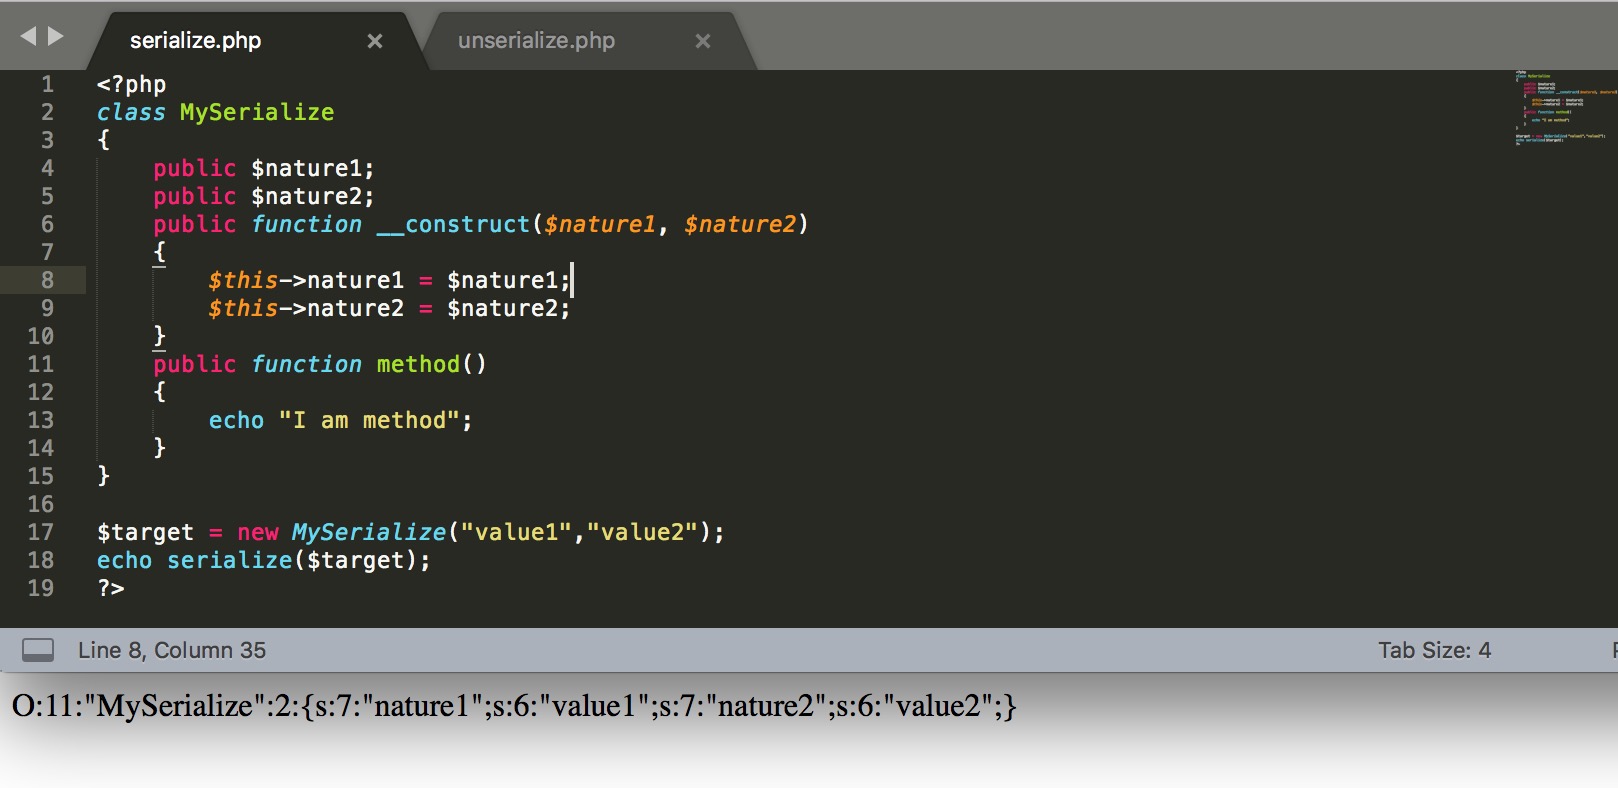Click the class keyword on line 2

click(131, 112)
